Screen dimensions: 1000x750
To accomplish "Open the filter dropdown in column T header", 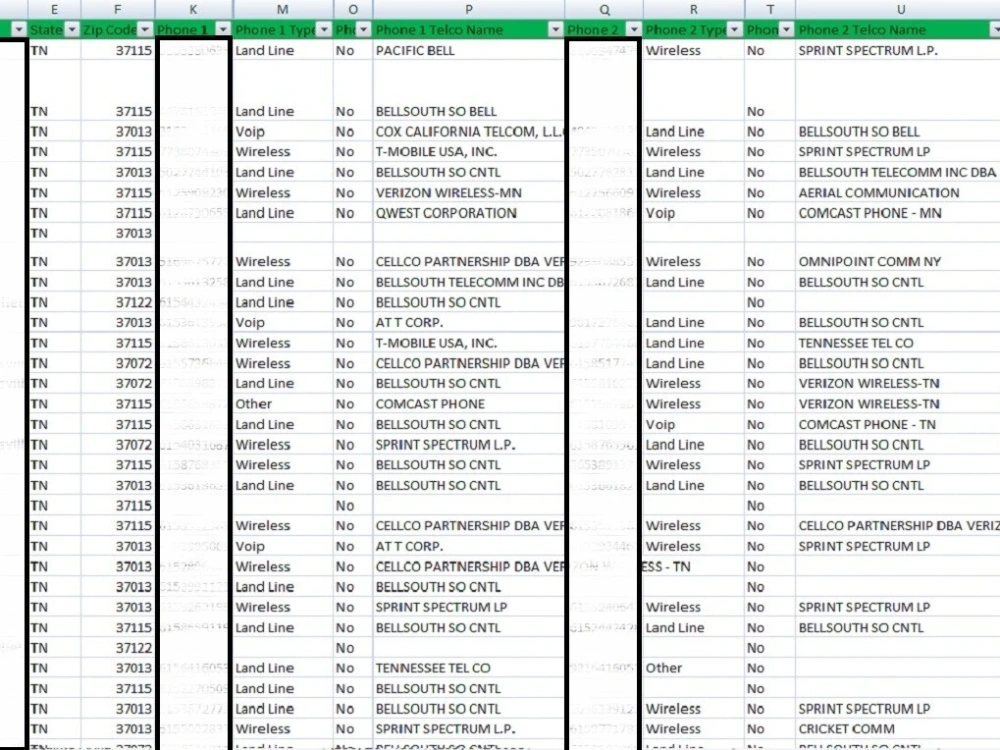I will coord(786,30).
